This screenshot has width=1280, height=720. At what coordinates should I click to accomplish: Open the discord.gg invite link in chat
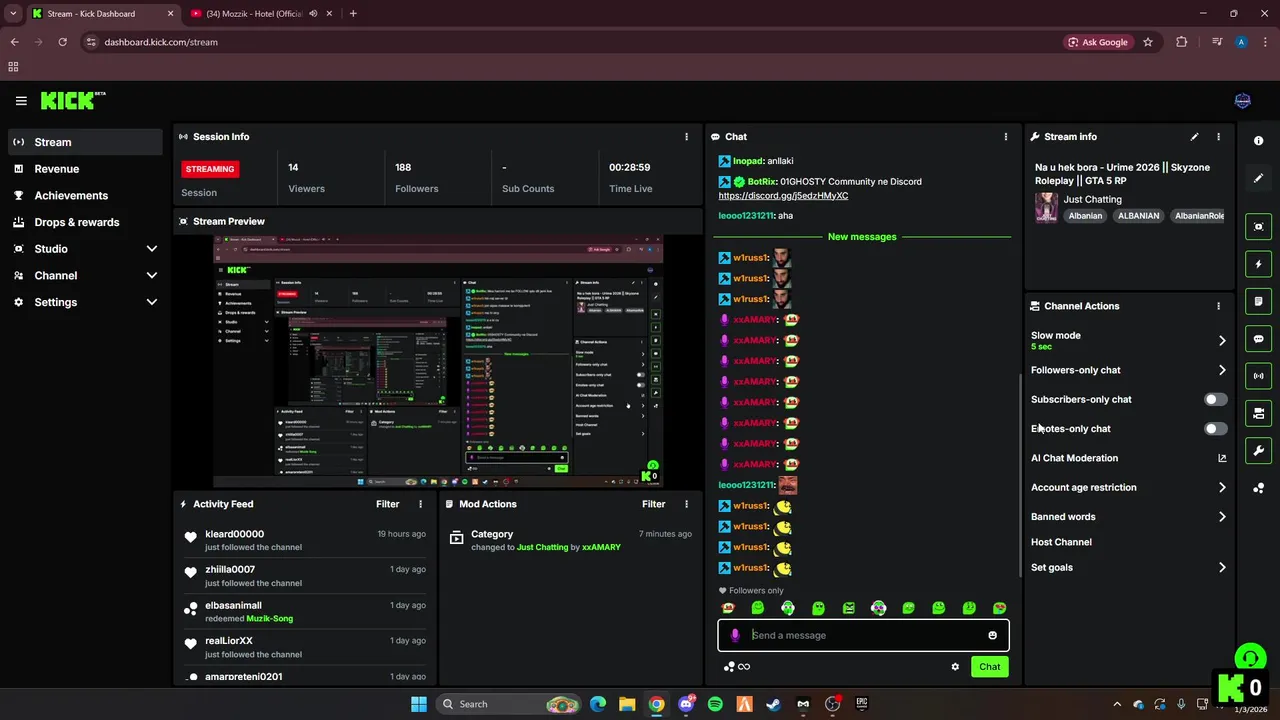[x=783, y=196]
